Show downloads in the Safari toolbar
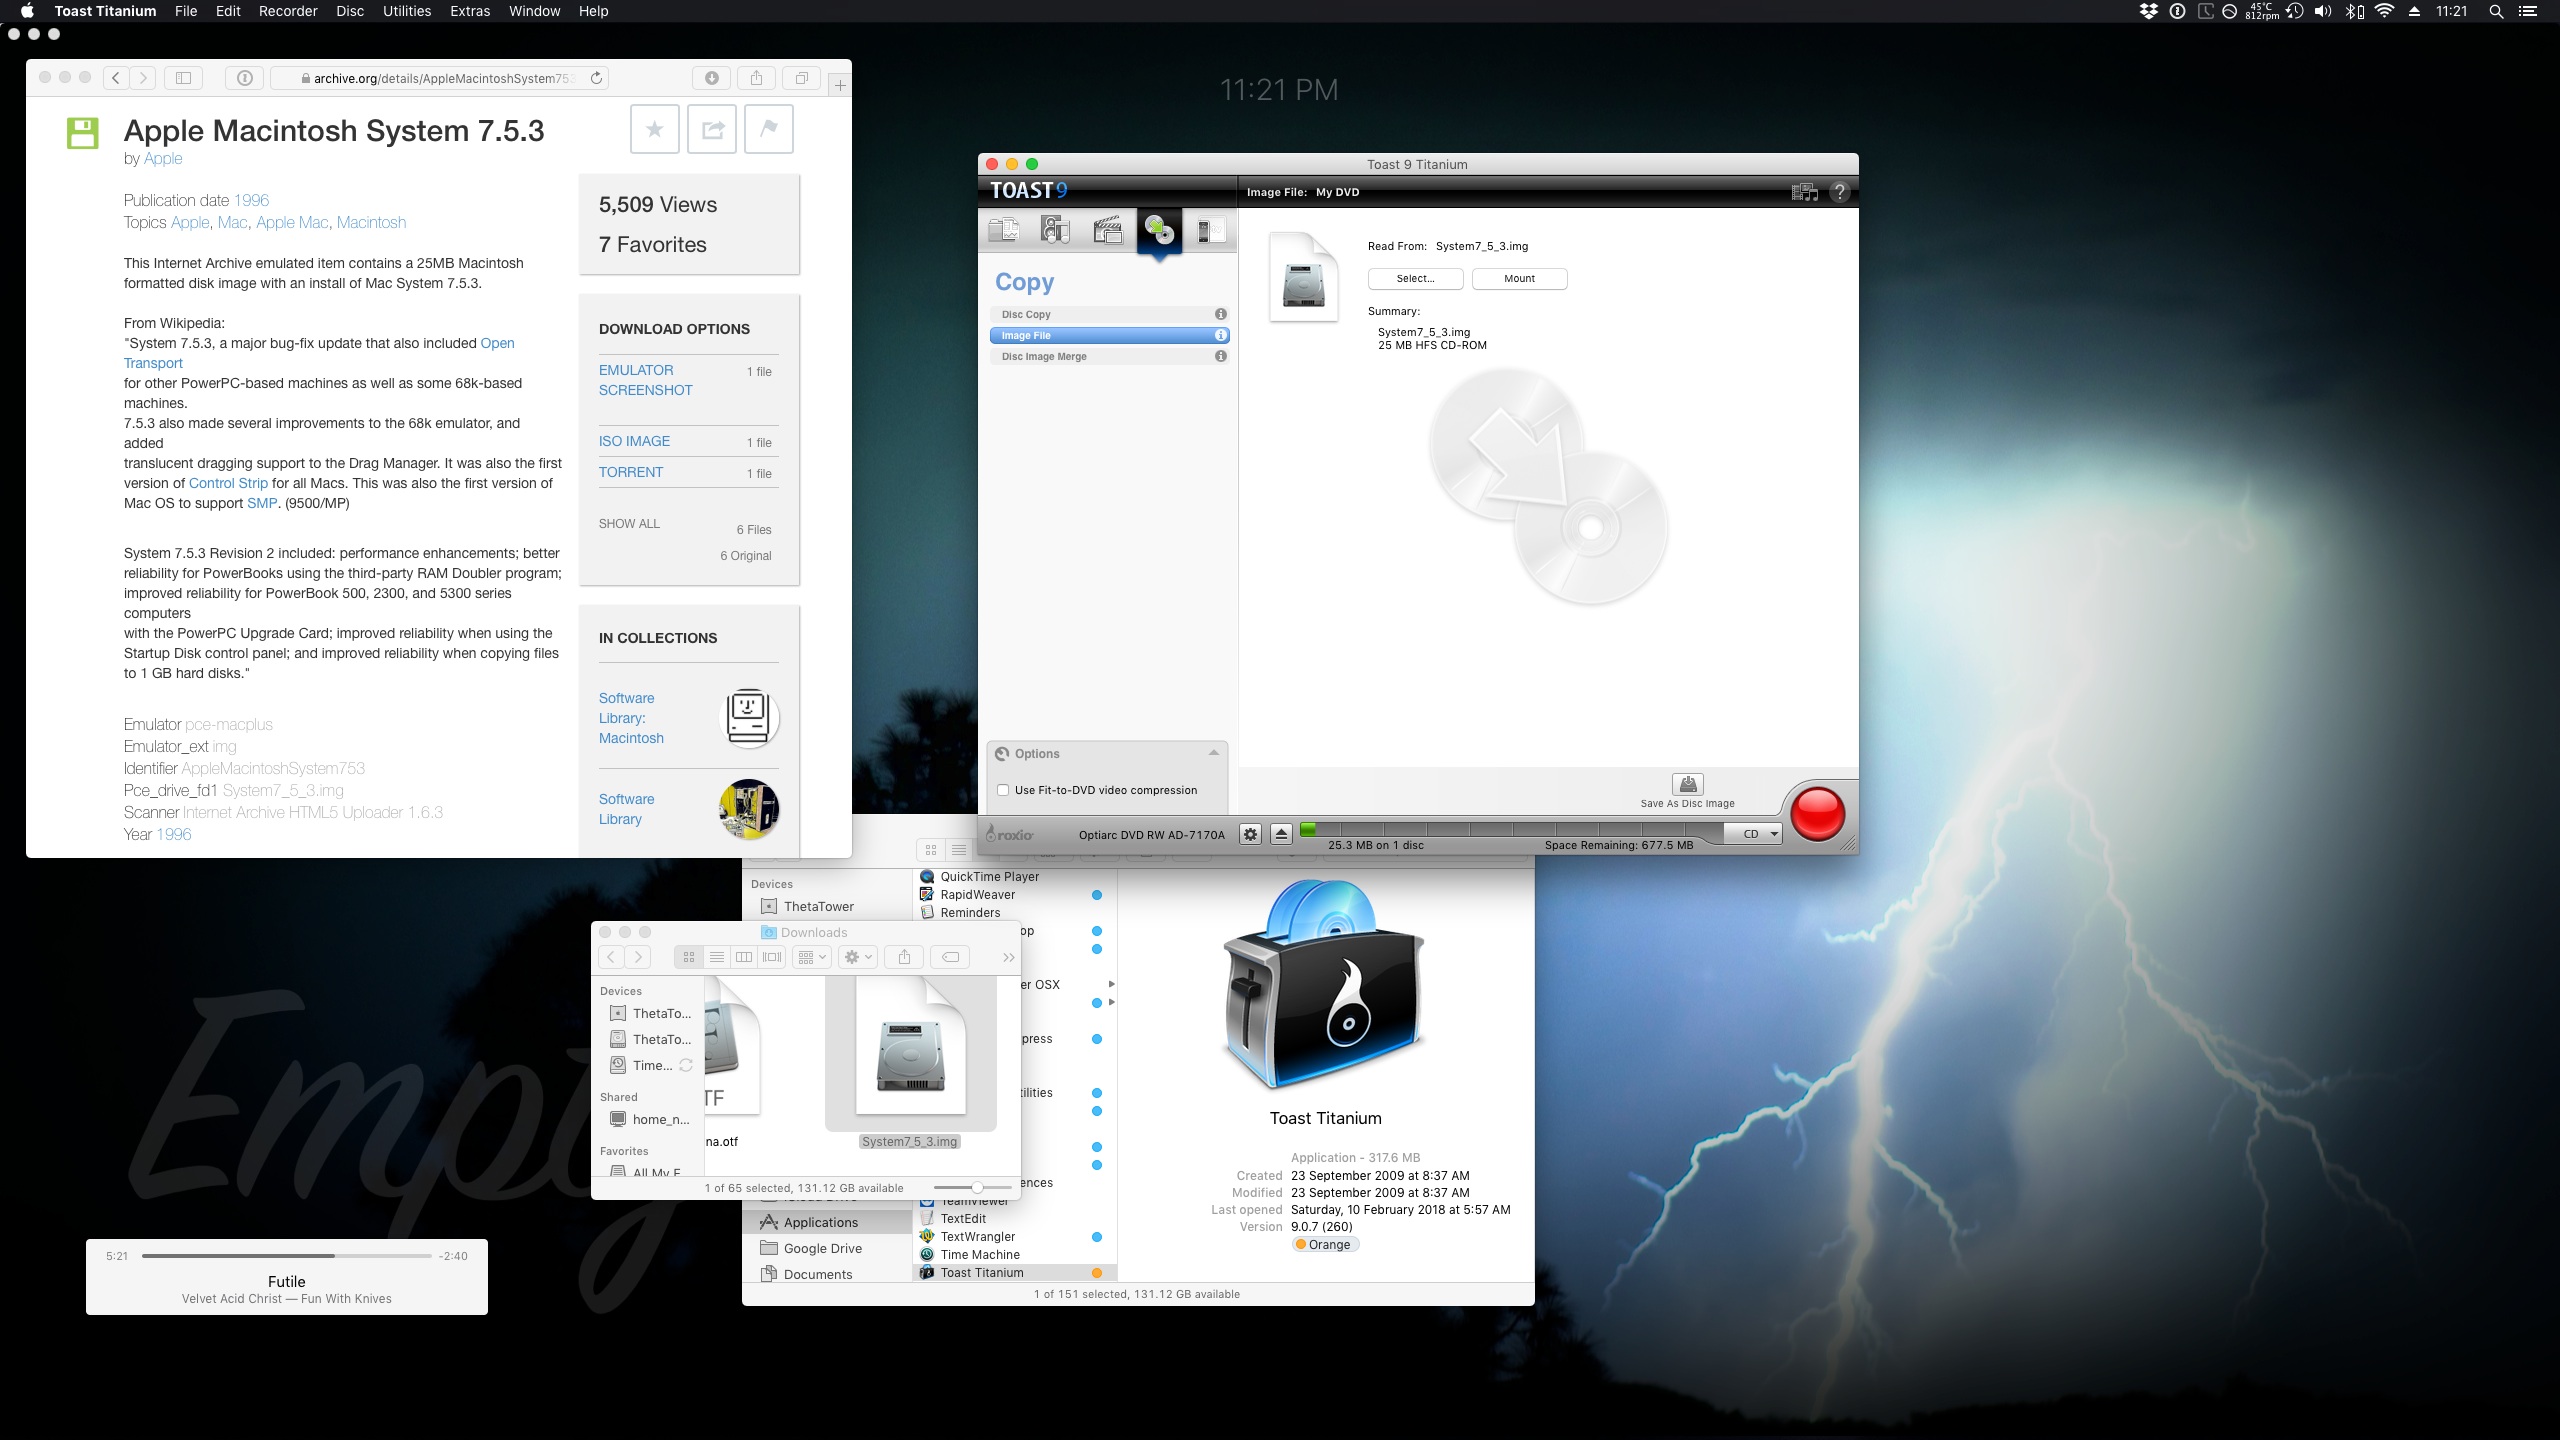Screen dimensions: 2560x1440 [x=712, y=78]
